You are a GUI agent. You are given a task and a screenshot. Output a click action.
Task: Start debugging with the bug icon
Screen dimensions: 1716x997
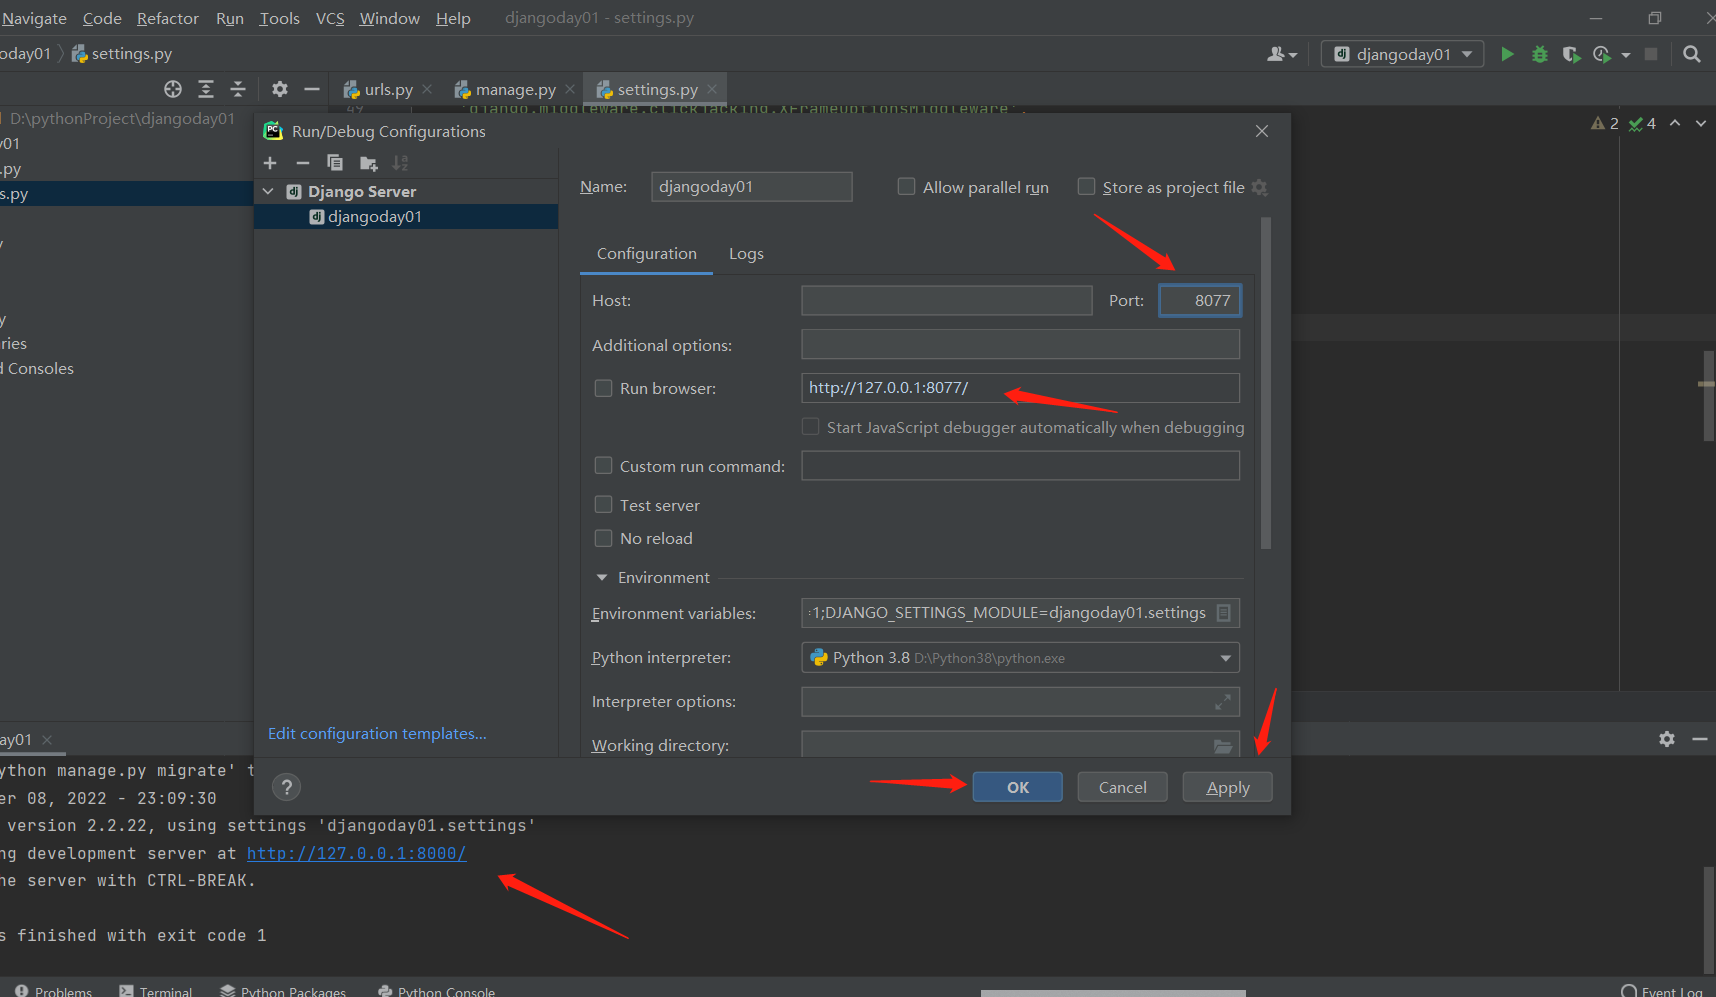click(1540, 54)
